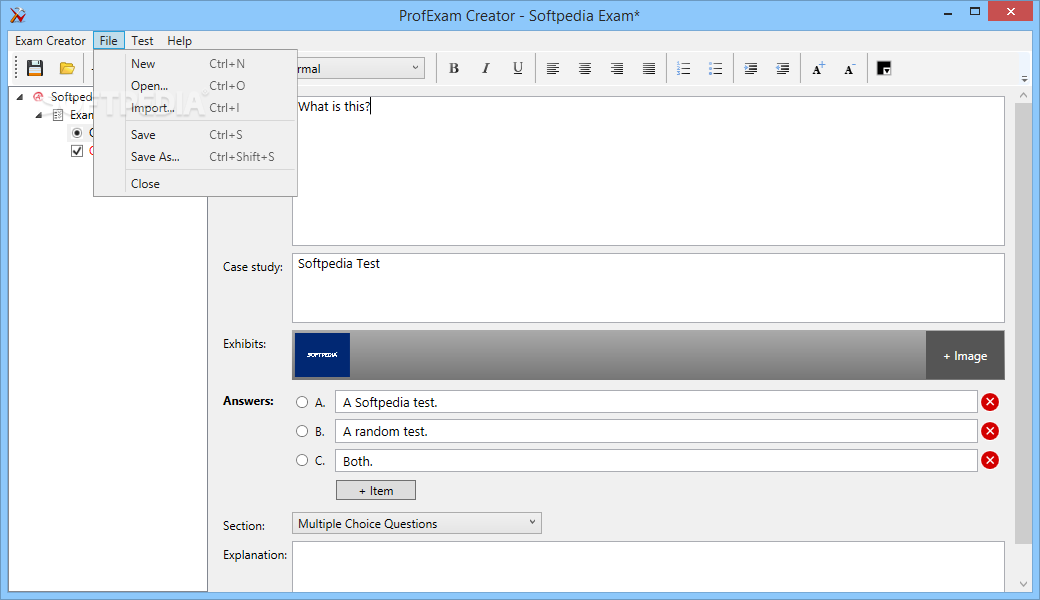1040x600 pixels.
Task: Insert a numbered list
Action: 683,68
